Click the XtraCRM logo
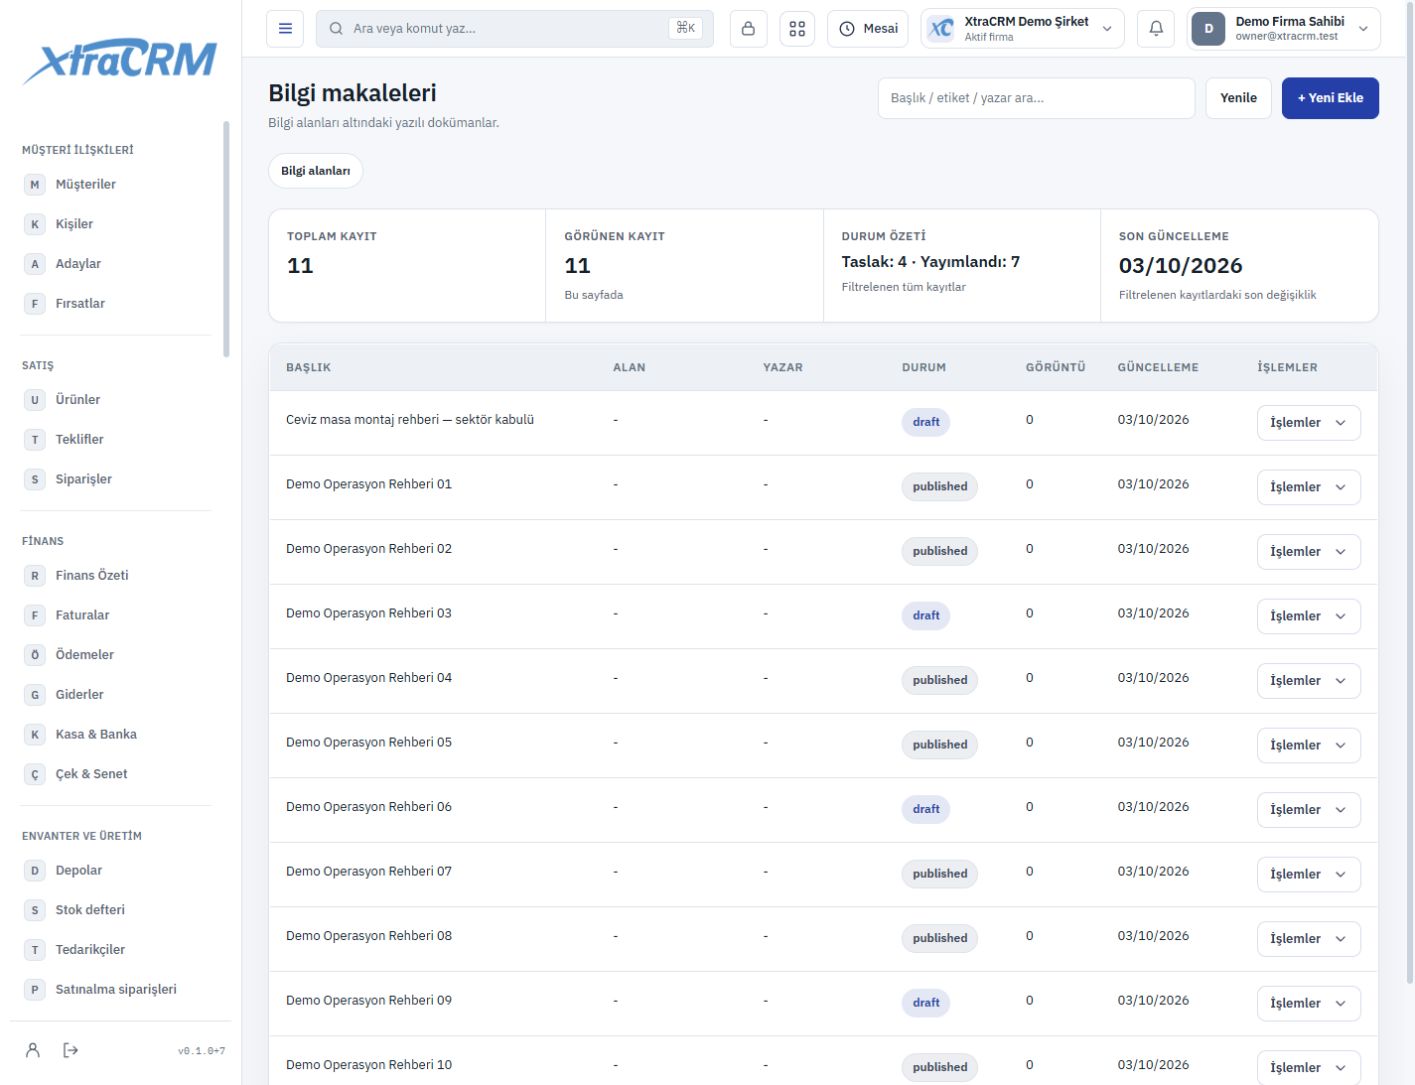 pos(120,61)
